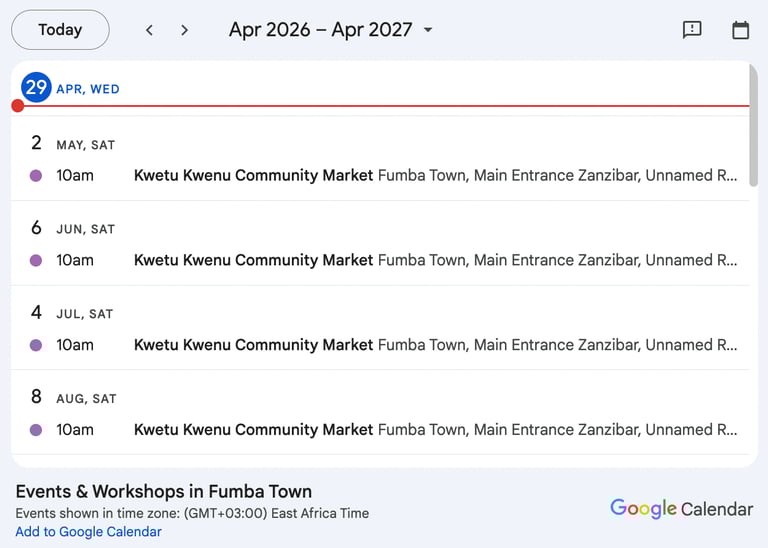Open the Jul 4 Kwetu Kwenu Community Market event

[x=254, y=346]
